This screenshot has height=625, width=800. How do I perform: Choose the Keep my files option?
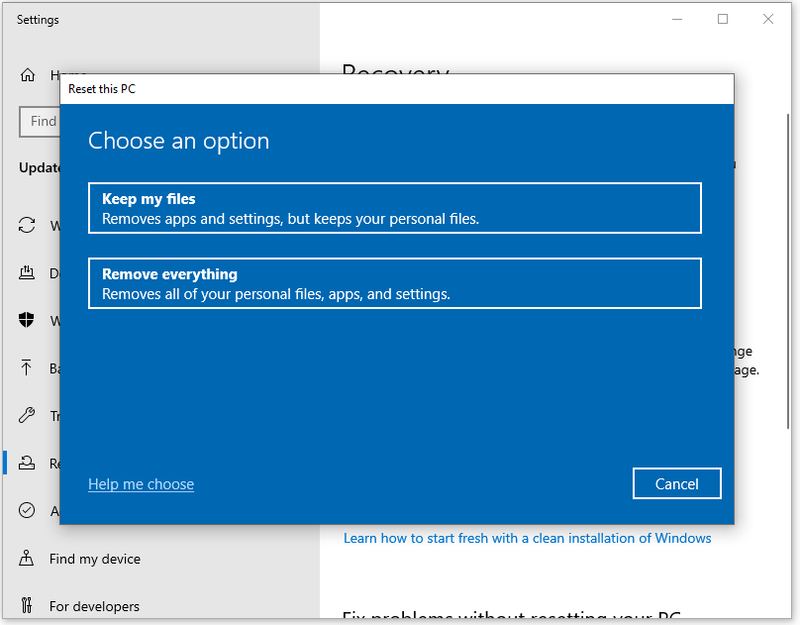[394, 208]
